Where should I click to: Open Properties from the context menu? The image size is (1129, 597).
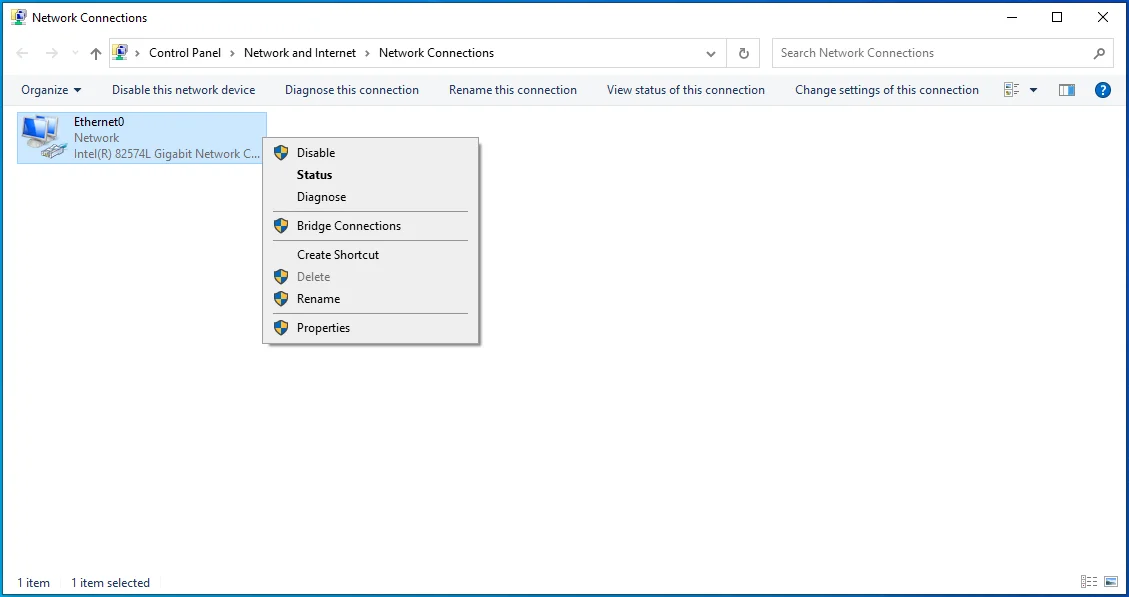tap(370, 328)
